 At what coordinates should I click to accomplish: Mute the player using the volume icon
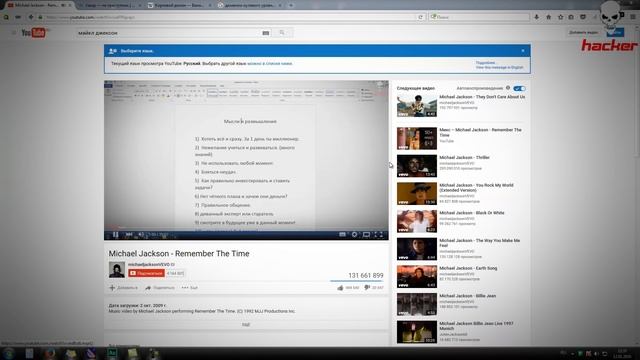[x=141, y=234]
